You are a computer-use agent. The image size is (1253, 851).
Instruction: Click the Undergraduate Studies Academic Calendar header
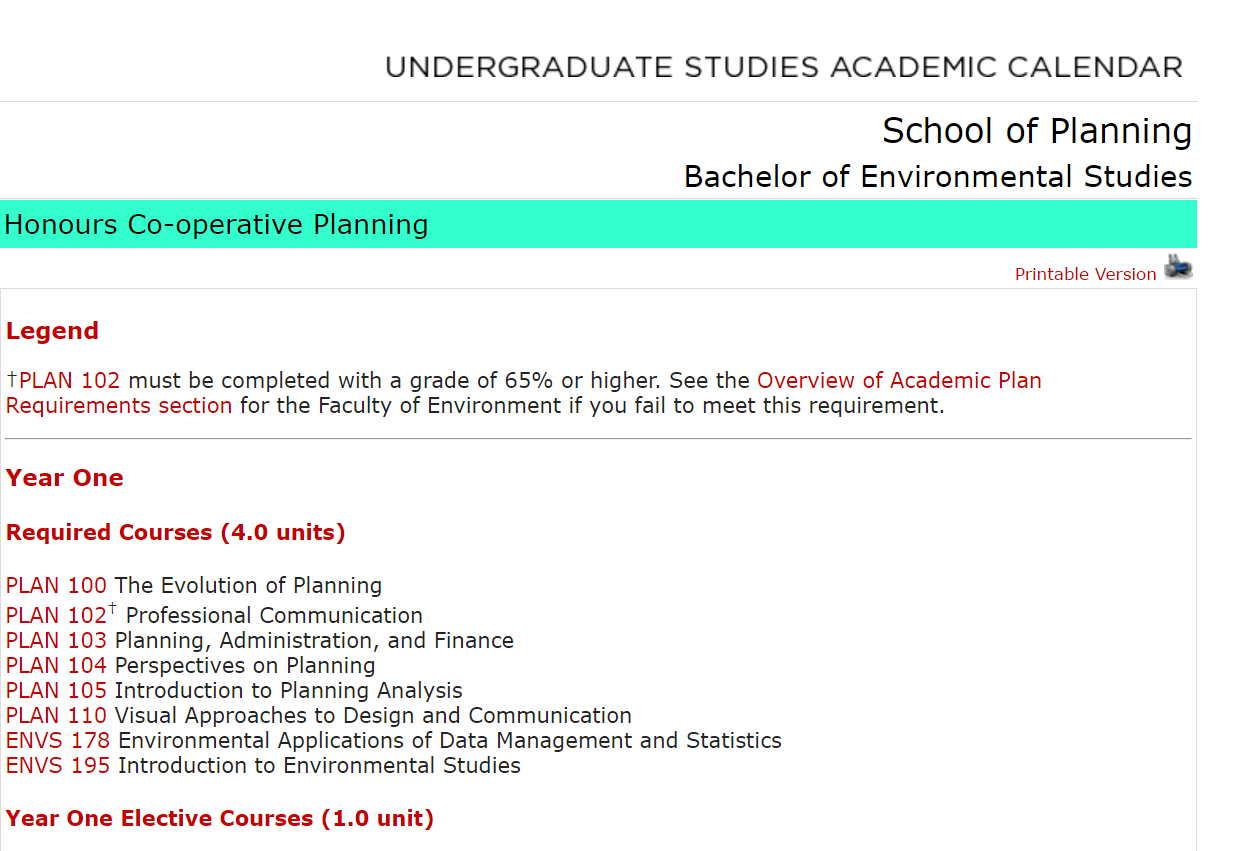(783, 68)
